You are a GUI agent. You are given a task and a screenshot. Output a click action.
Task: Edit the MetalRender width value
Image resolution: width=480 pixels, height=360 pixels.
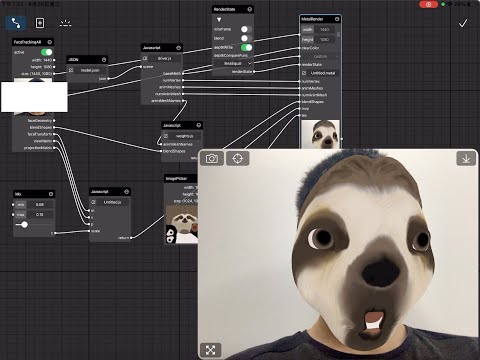coord(324,30)
